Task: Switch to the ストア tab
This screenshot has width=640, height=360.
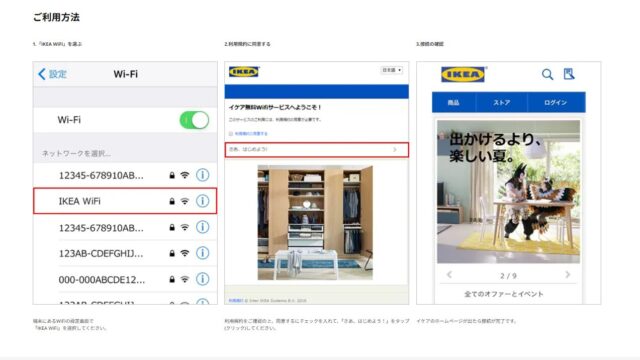Action: (502, 102)
